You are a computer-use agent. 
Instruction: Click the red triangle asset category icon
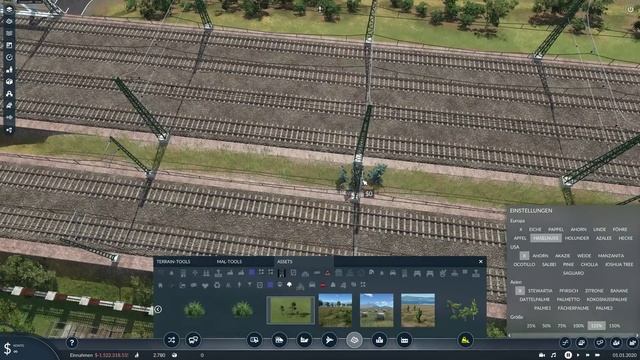coord(327,273)
